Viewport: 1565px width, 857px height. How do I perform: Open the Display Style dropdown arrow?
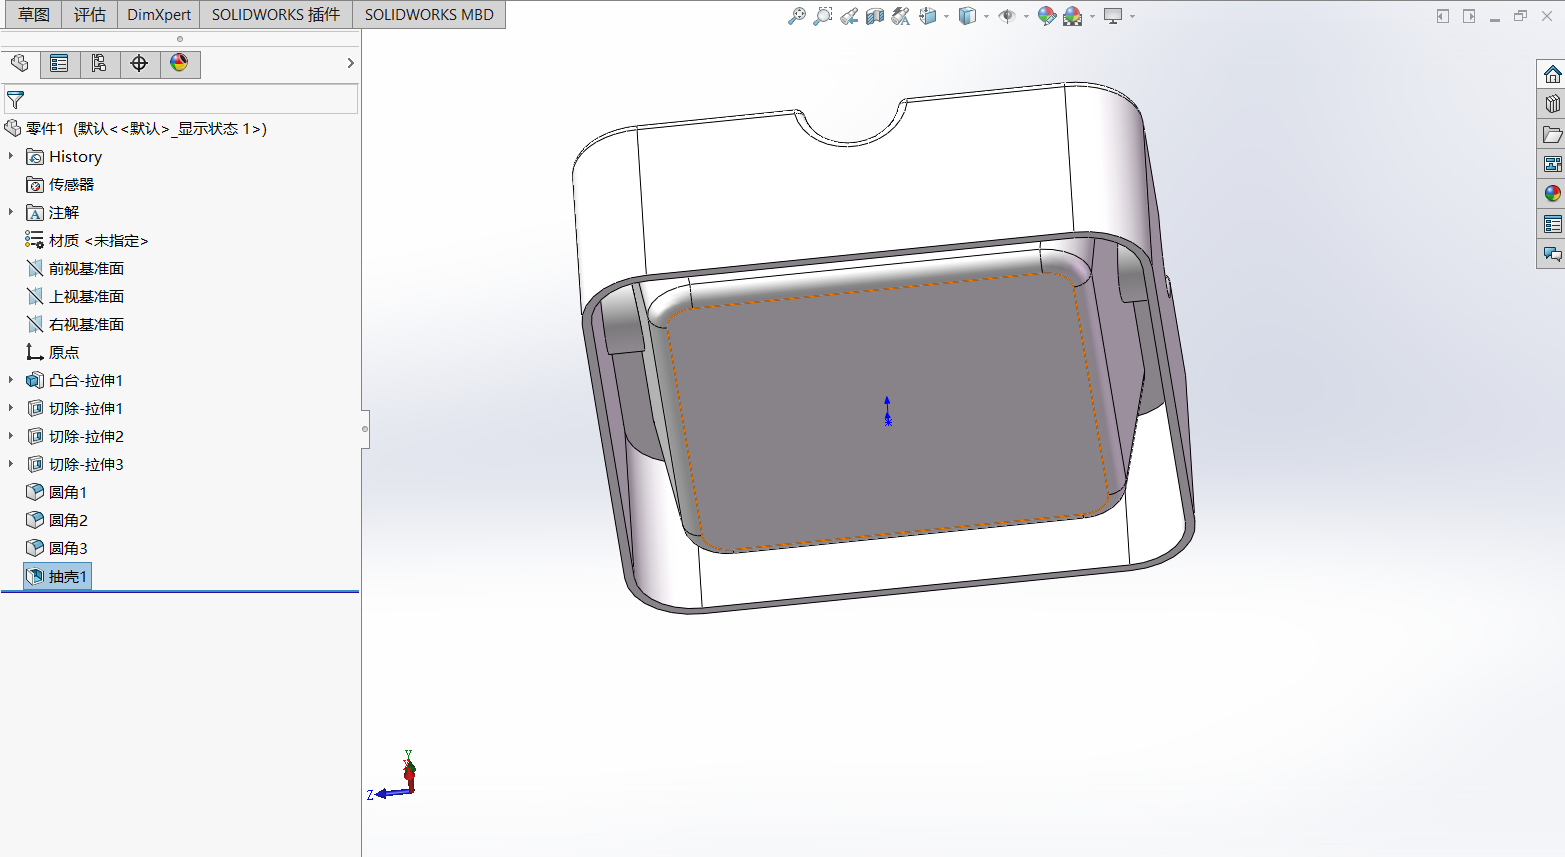pos(986,16)
